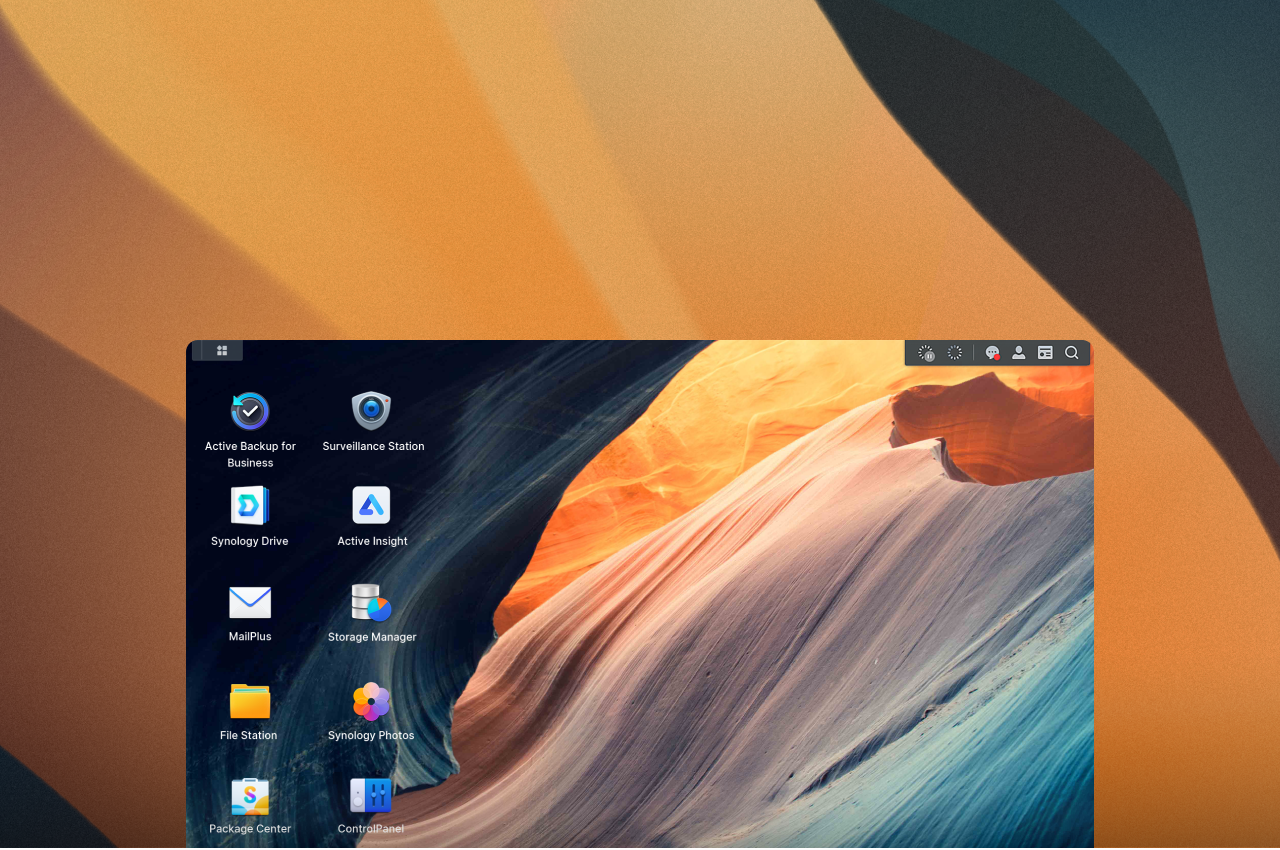Click the background task spinner icon
The image size is (1280, 850).
955,352
